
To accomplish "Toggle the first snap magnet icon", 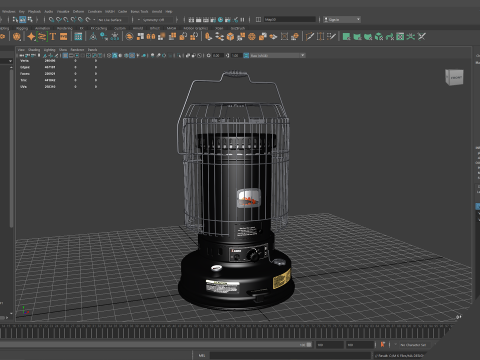I will pyautogui.click(x=51, y=20).
